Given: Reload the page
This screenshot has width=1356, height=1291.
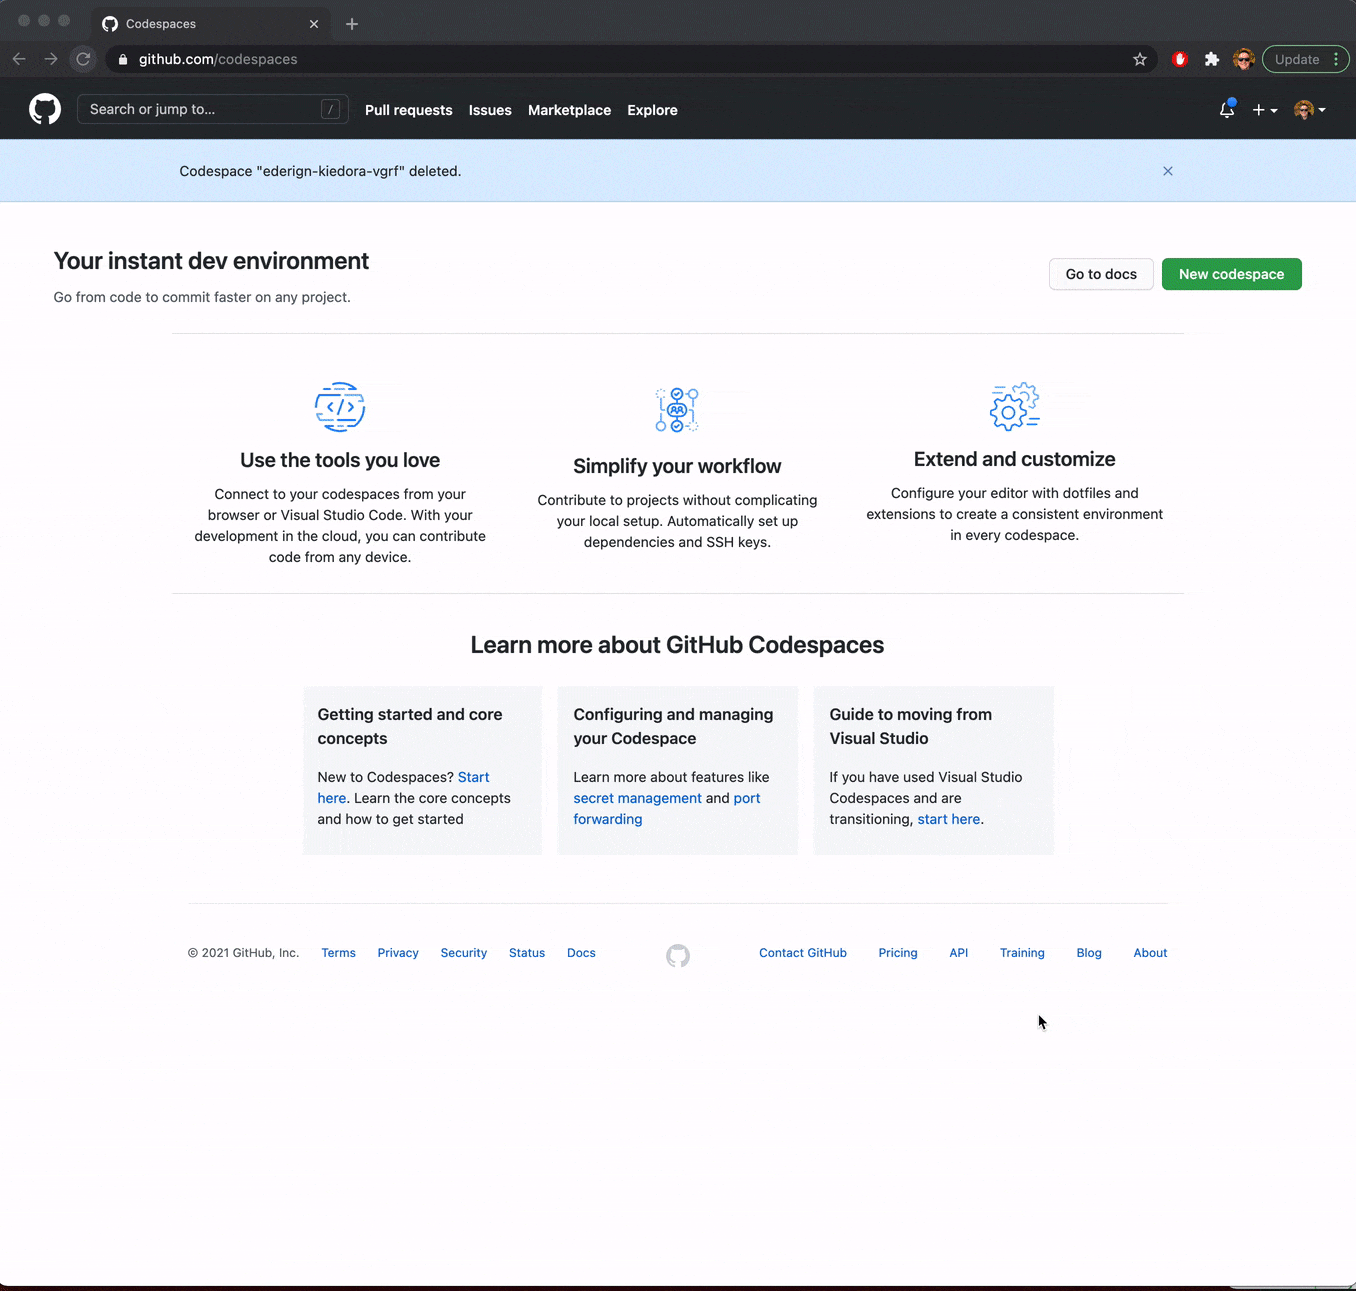Looking at the screenshot, I should click(83, 59).
